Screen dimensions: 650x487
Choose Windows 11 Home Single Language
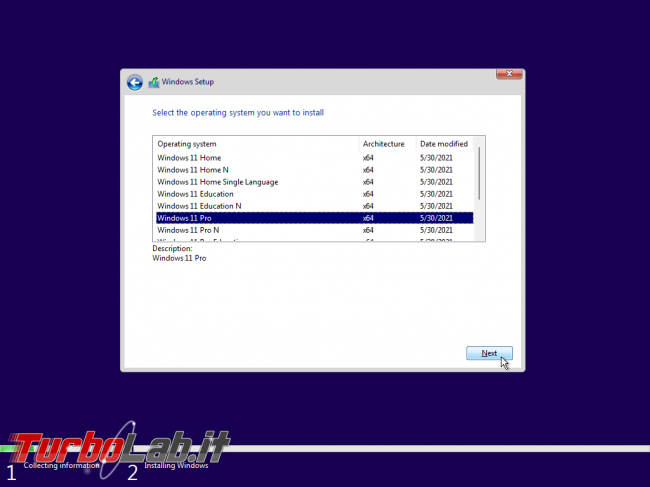pos(314,182)
